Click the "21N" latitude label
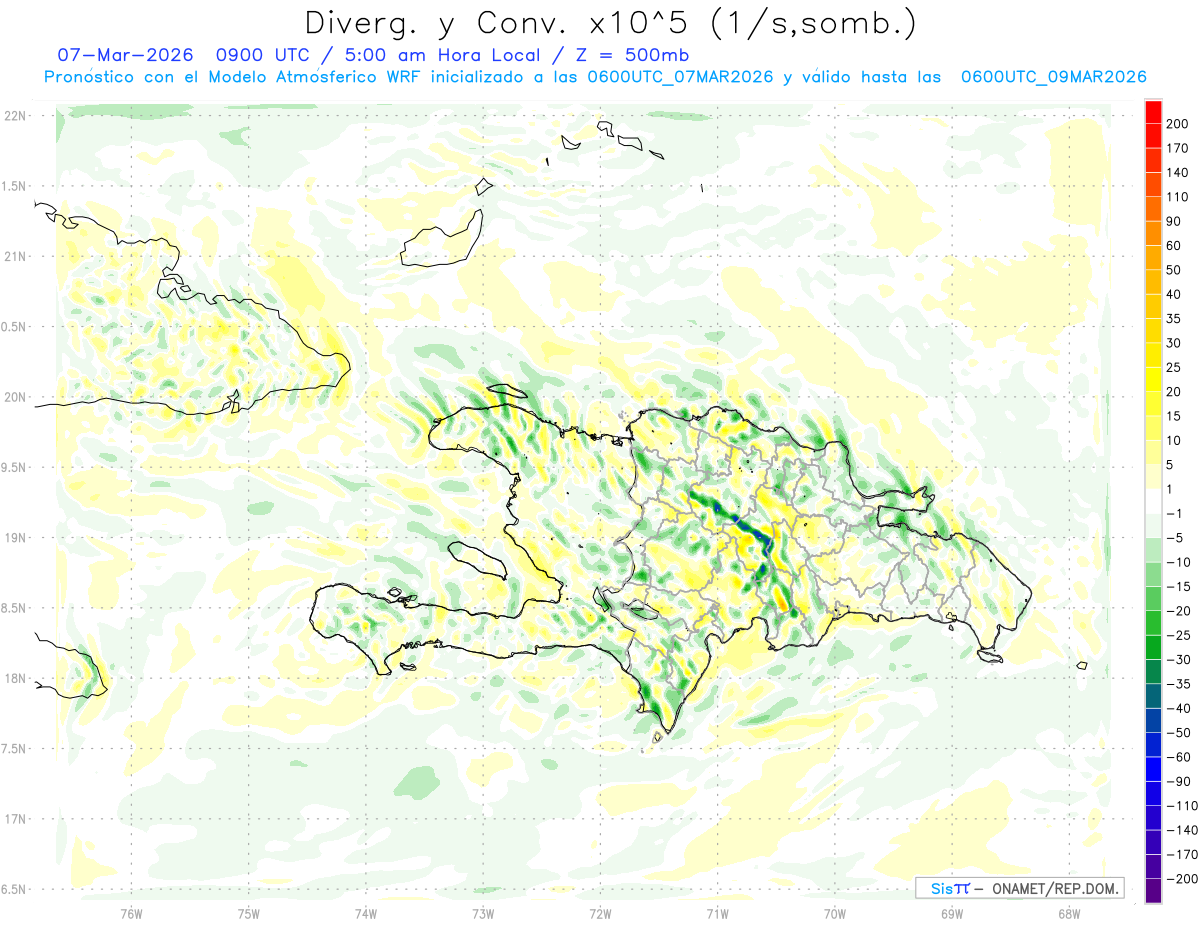Viewport: 1200px width, 927px height. [14, 256]
